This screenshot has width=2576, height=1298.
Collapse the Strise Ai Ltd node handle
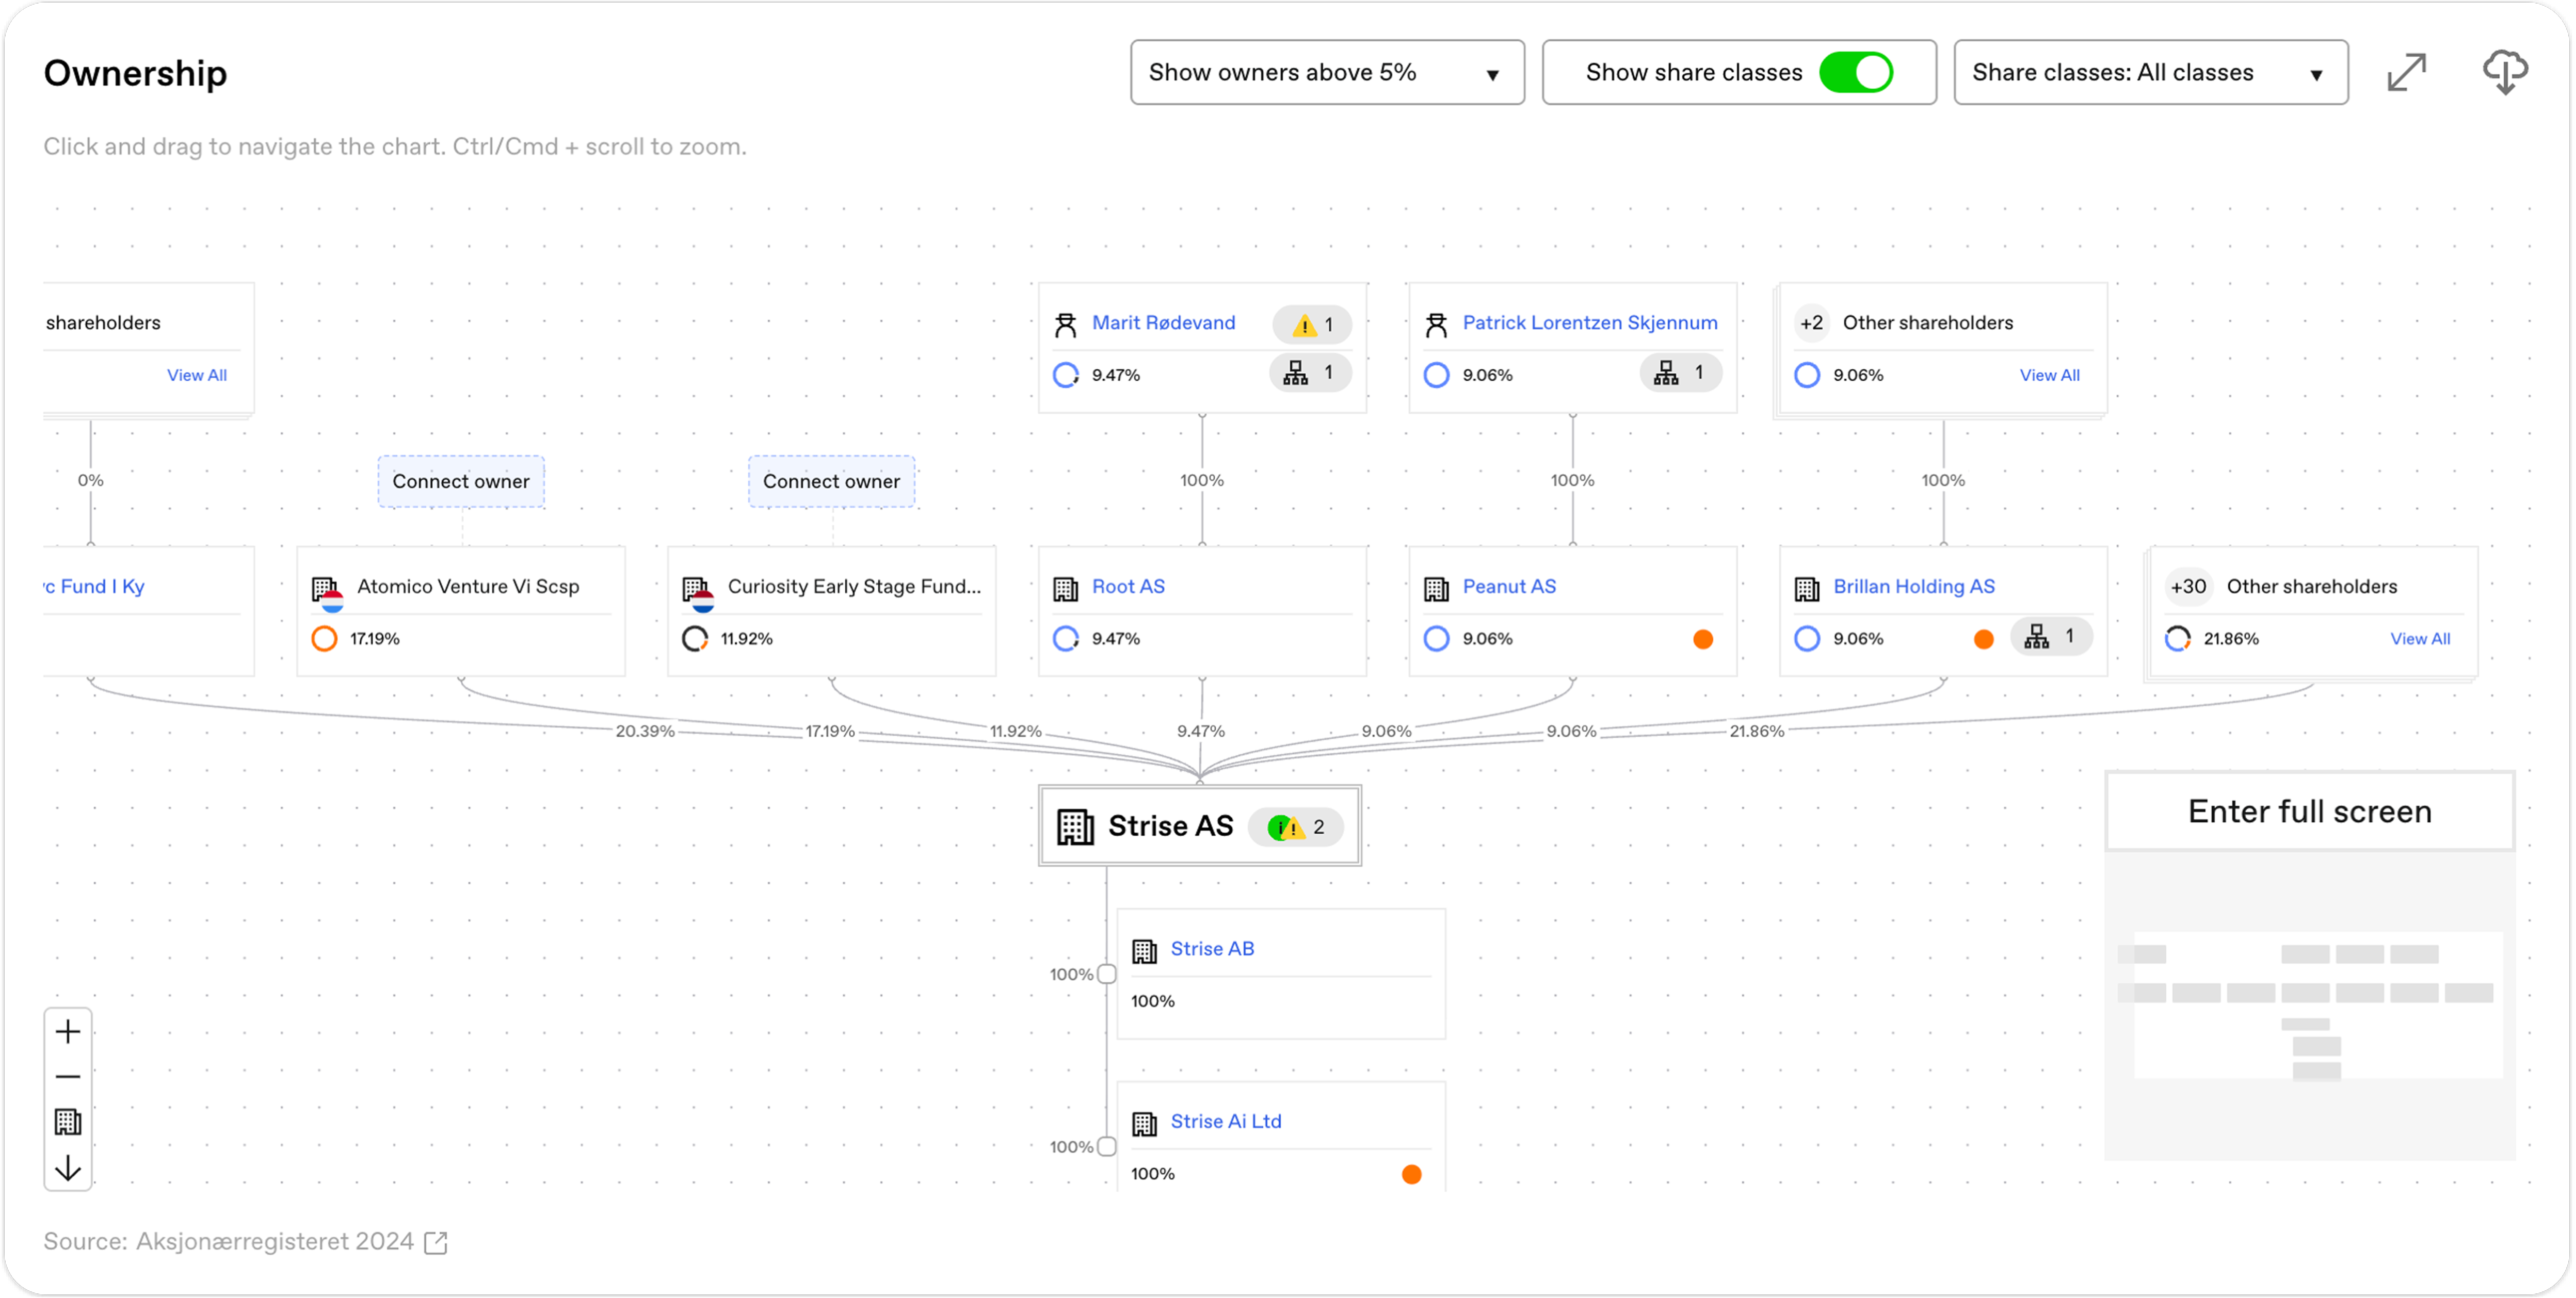(1106, 1146)
